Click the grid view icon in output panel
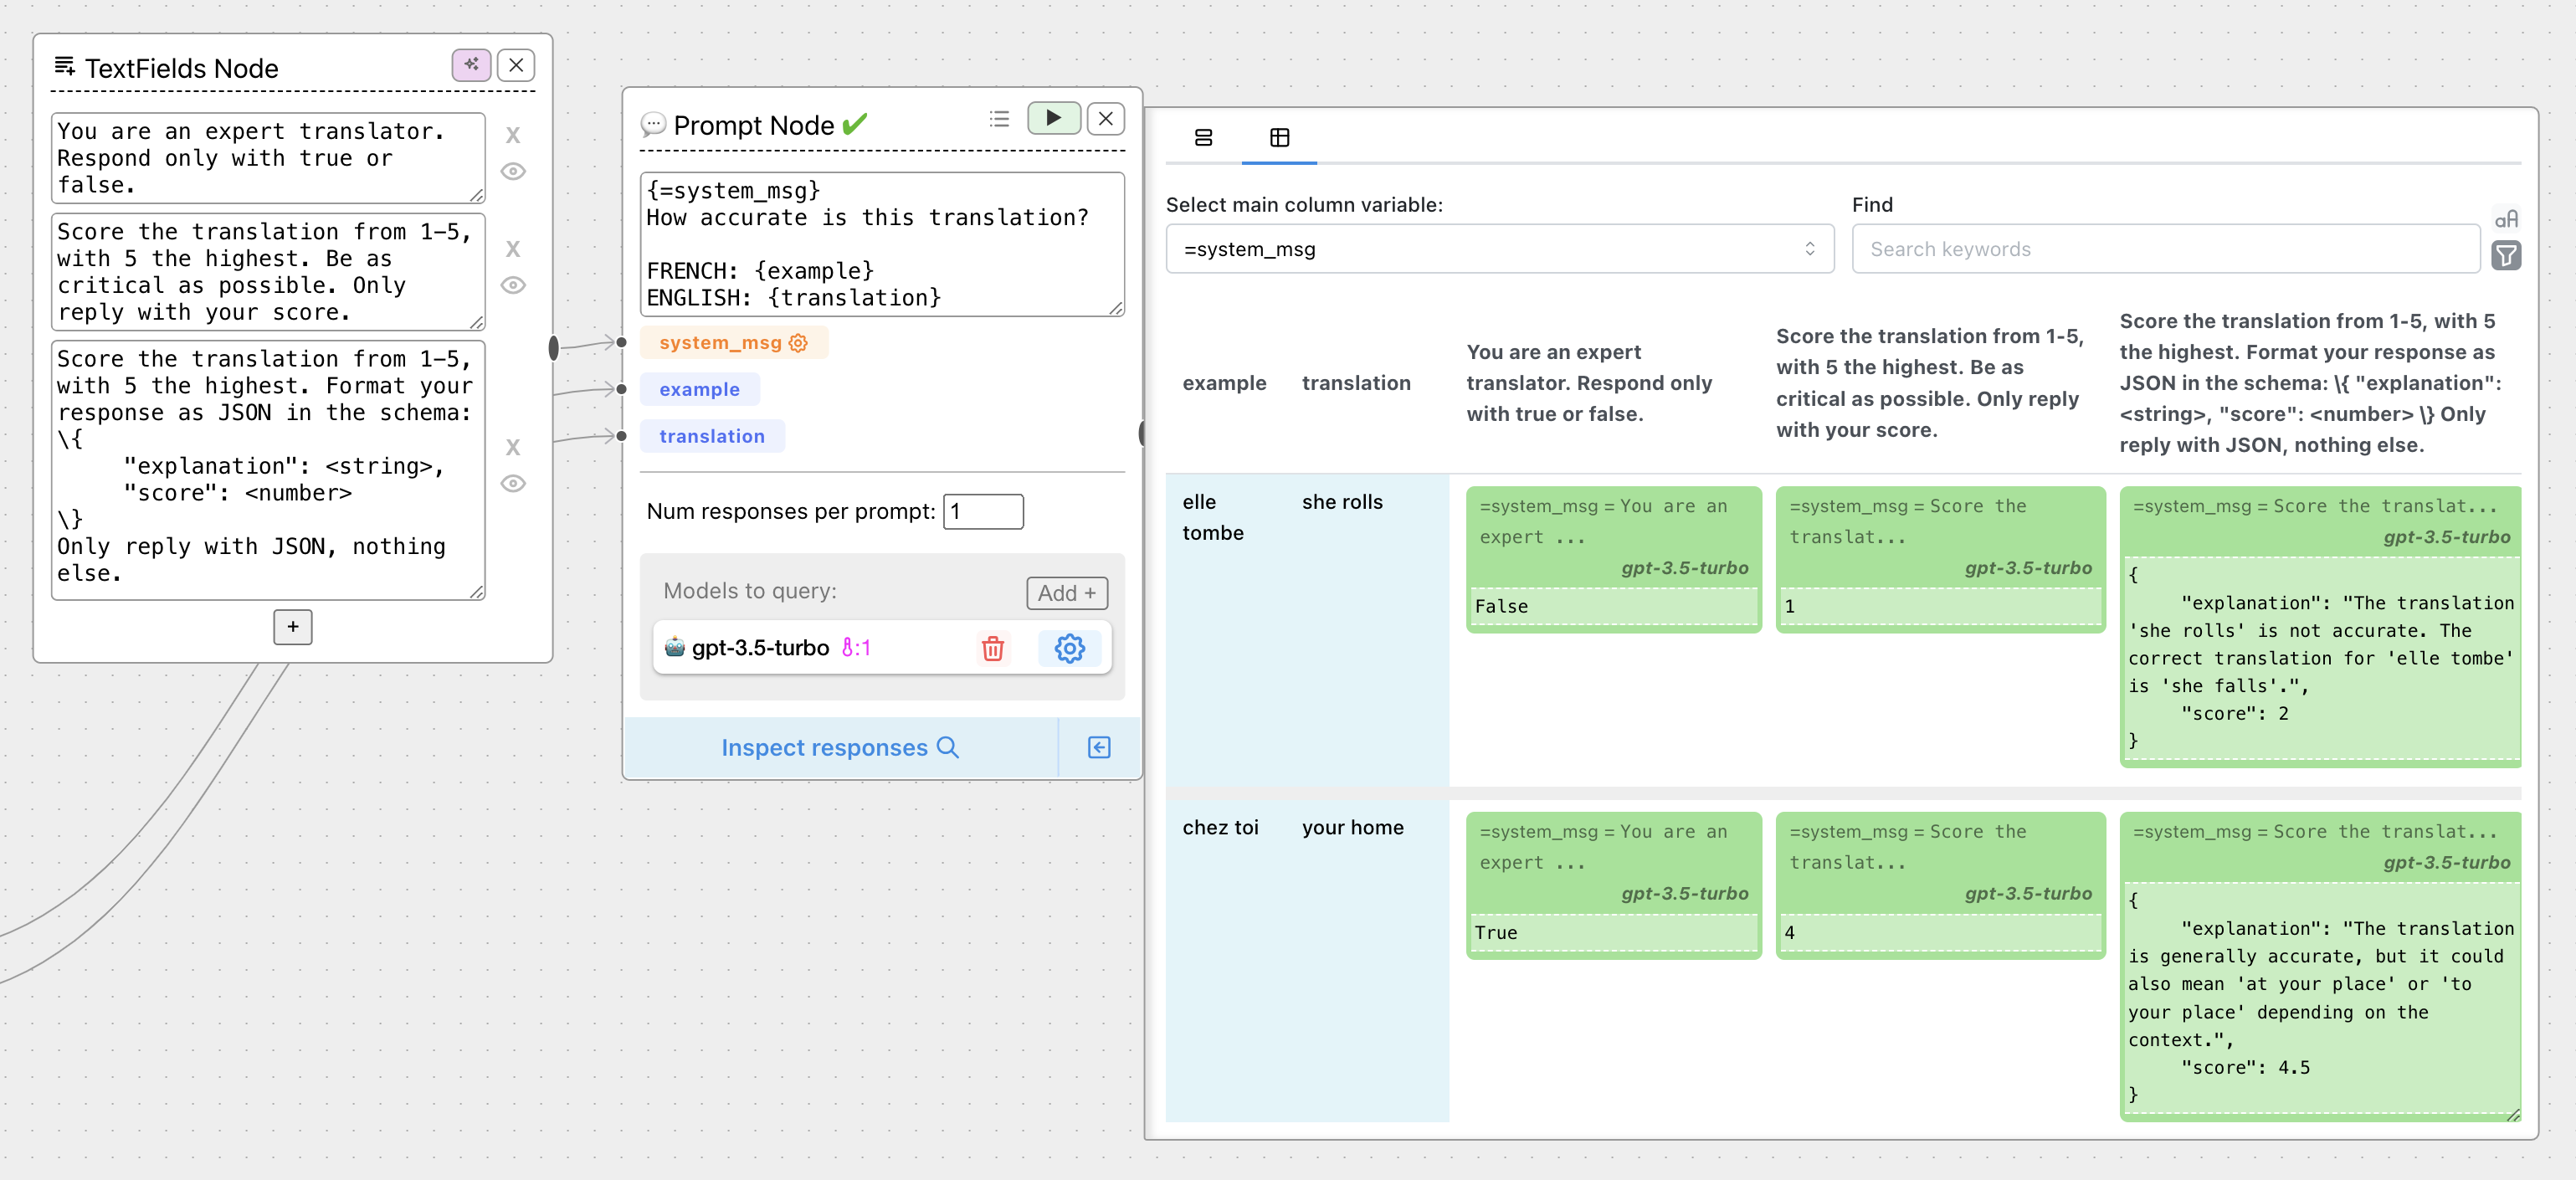This screenshot has height=1180, width=2576. 1281,140
